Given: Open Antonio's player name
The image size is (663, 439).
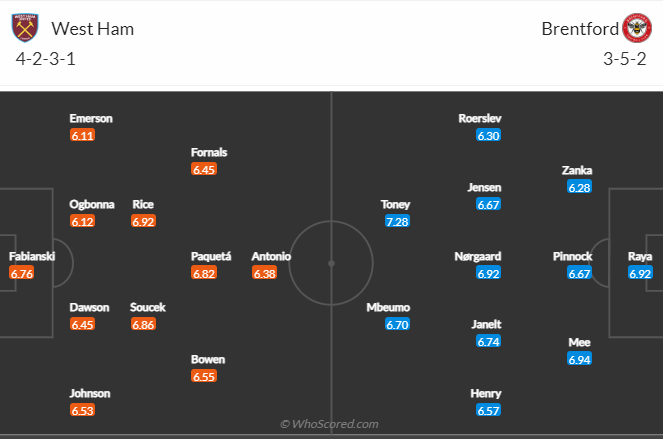Looking at the screenshot, I should point(271,256).
